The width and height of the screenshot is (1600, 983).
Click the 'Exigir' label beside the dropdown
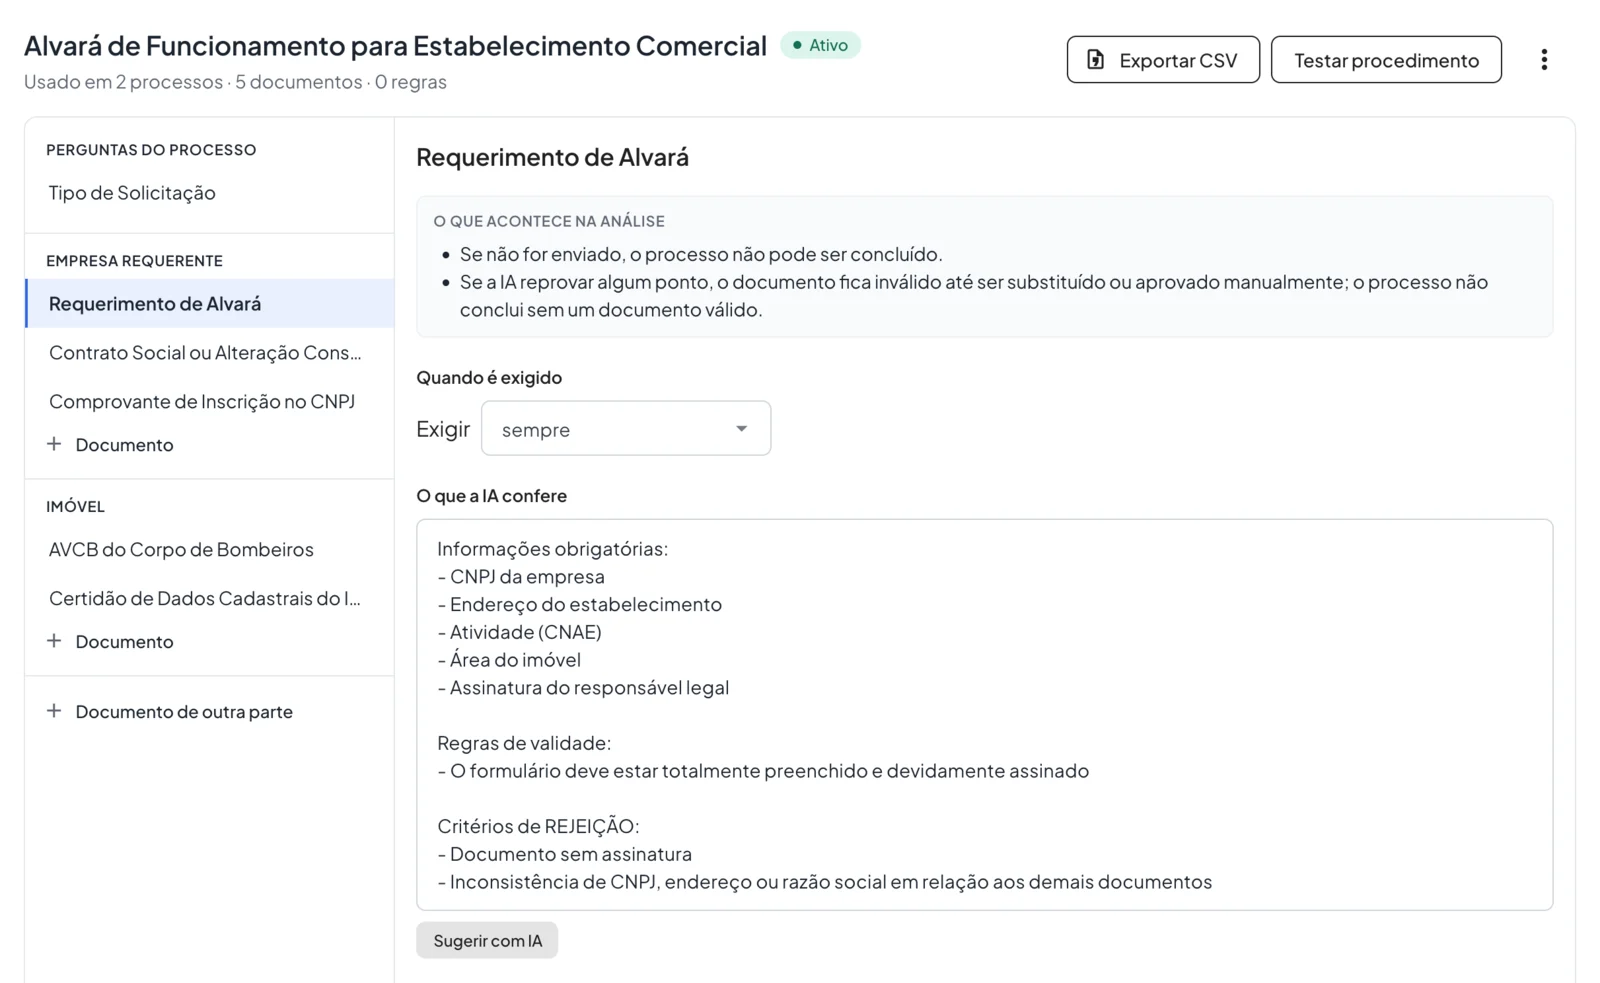(443, 429)
